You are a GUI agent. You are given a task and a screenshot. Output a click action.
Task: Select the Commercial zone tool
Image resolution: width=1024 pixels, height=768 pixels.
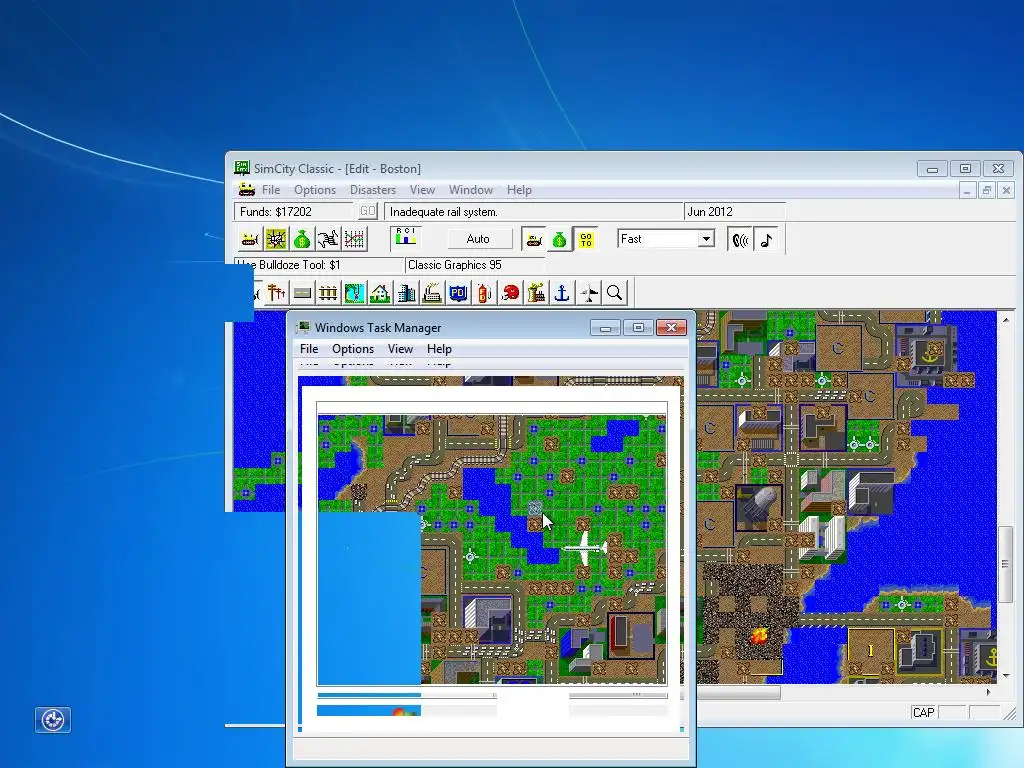point(406,293)
